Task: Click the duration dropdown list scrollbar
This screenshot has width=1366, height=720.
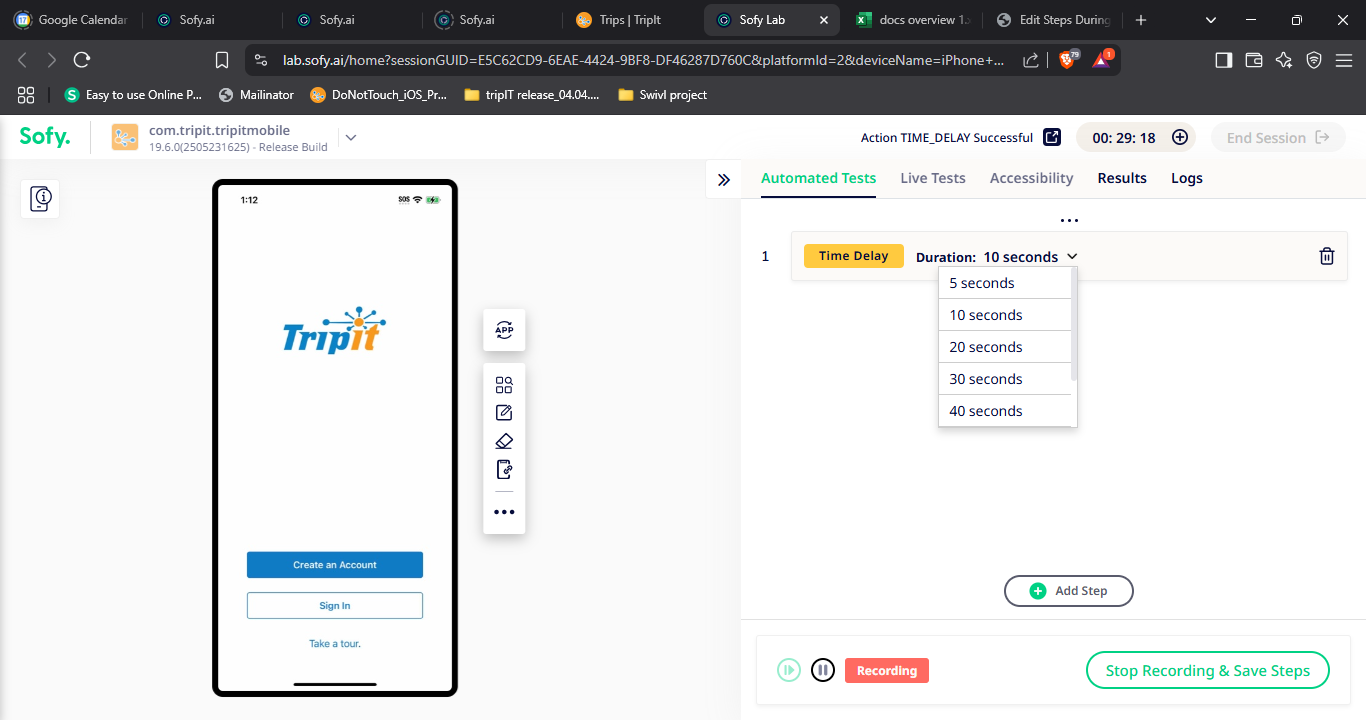Action: (1074, 325)
